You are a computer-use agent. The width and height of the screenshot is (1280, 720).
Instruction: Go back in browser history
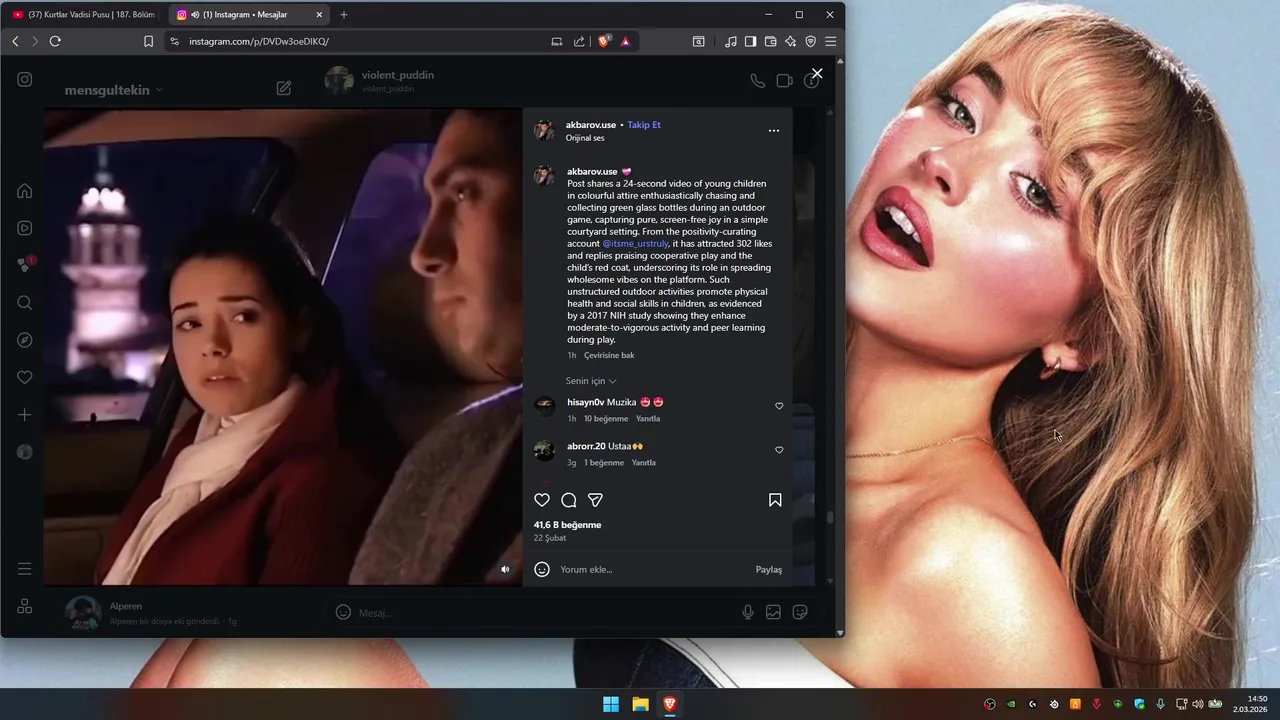(15, 41)
